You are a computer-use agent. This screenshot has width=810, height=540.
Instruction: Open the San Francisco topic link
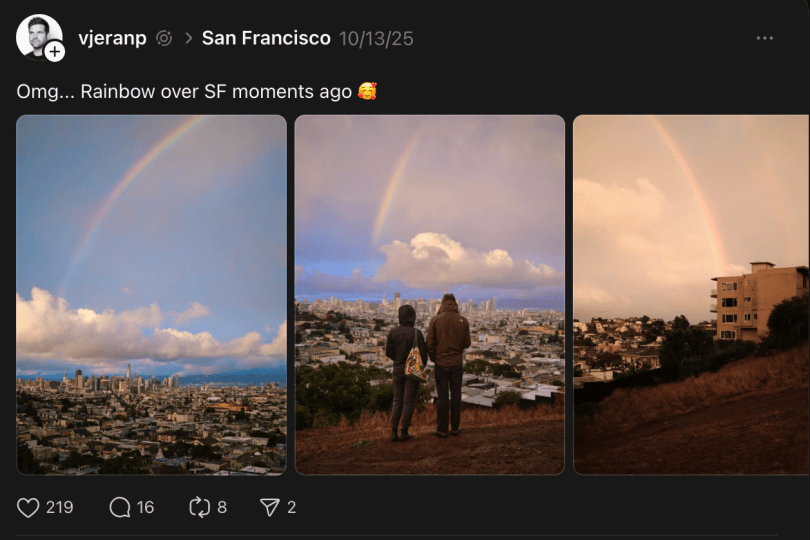click(x=266, y=38)
